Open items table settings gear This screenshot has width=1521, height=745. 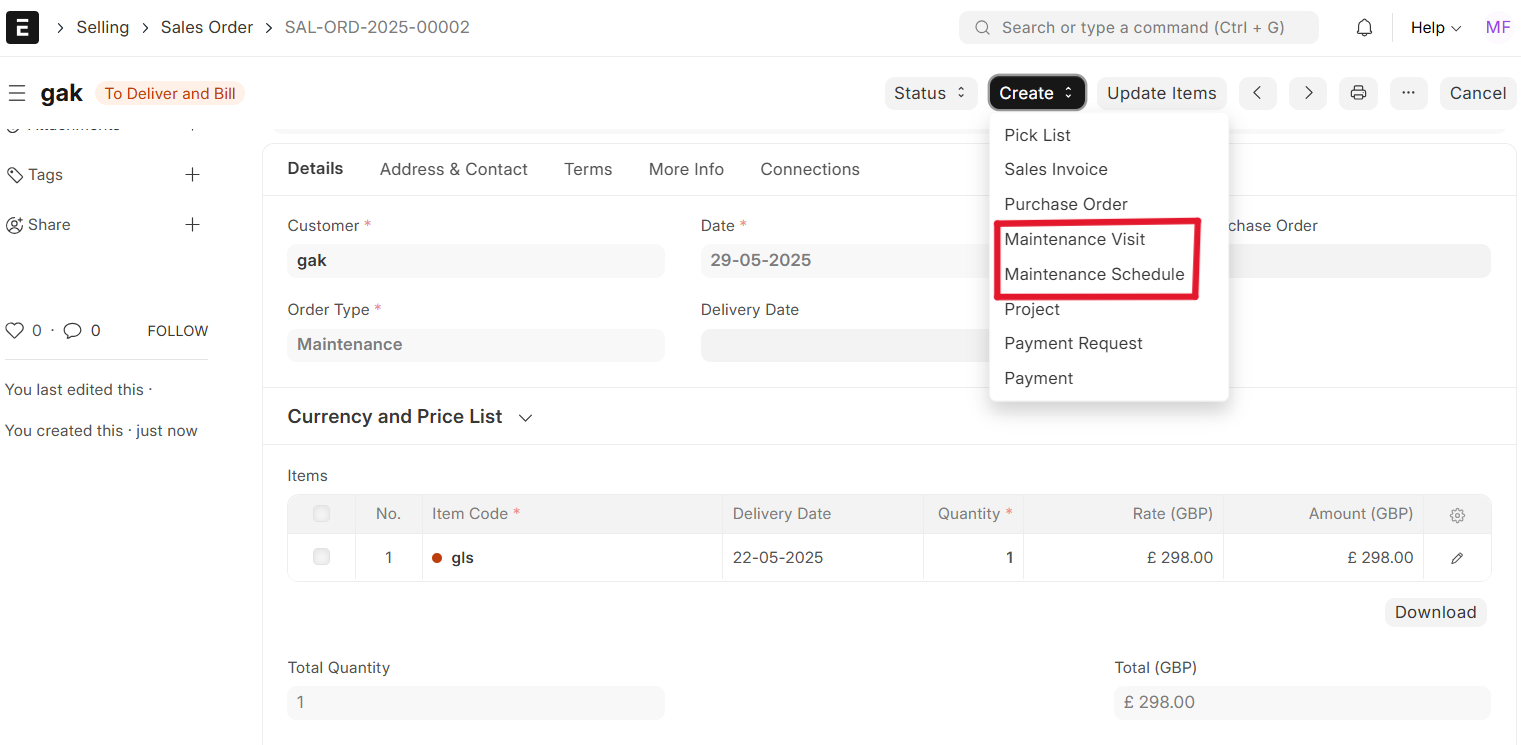click(1457, 515)
